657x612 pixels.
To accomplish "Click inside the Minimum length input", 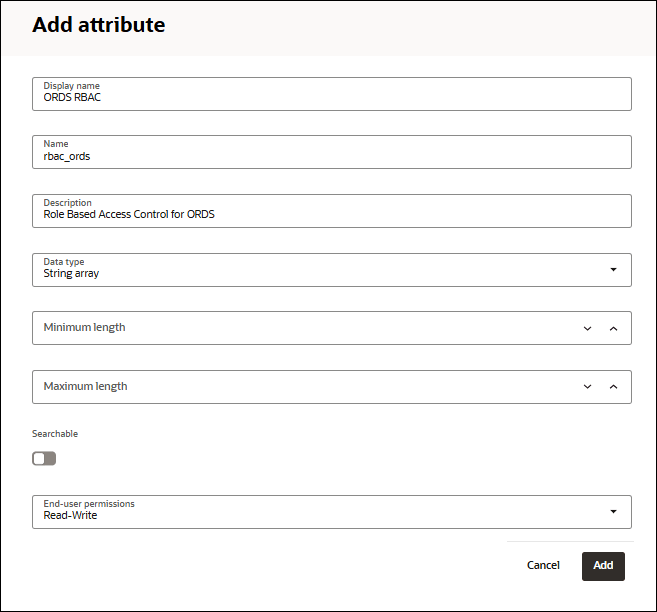I will click(300, 328).
